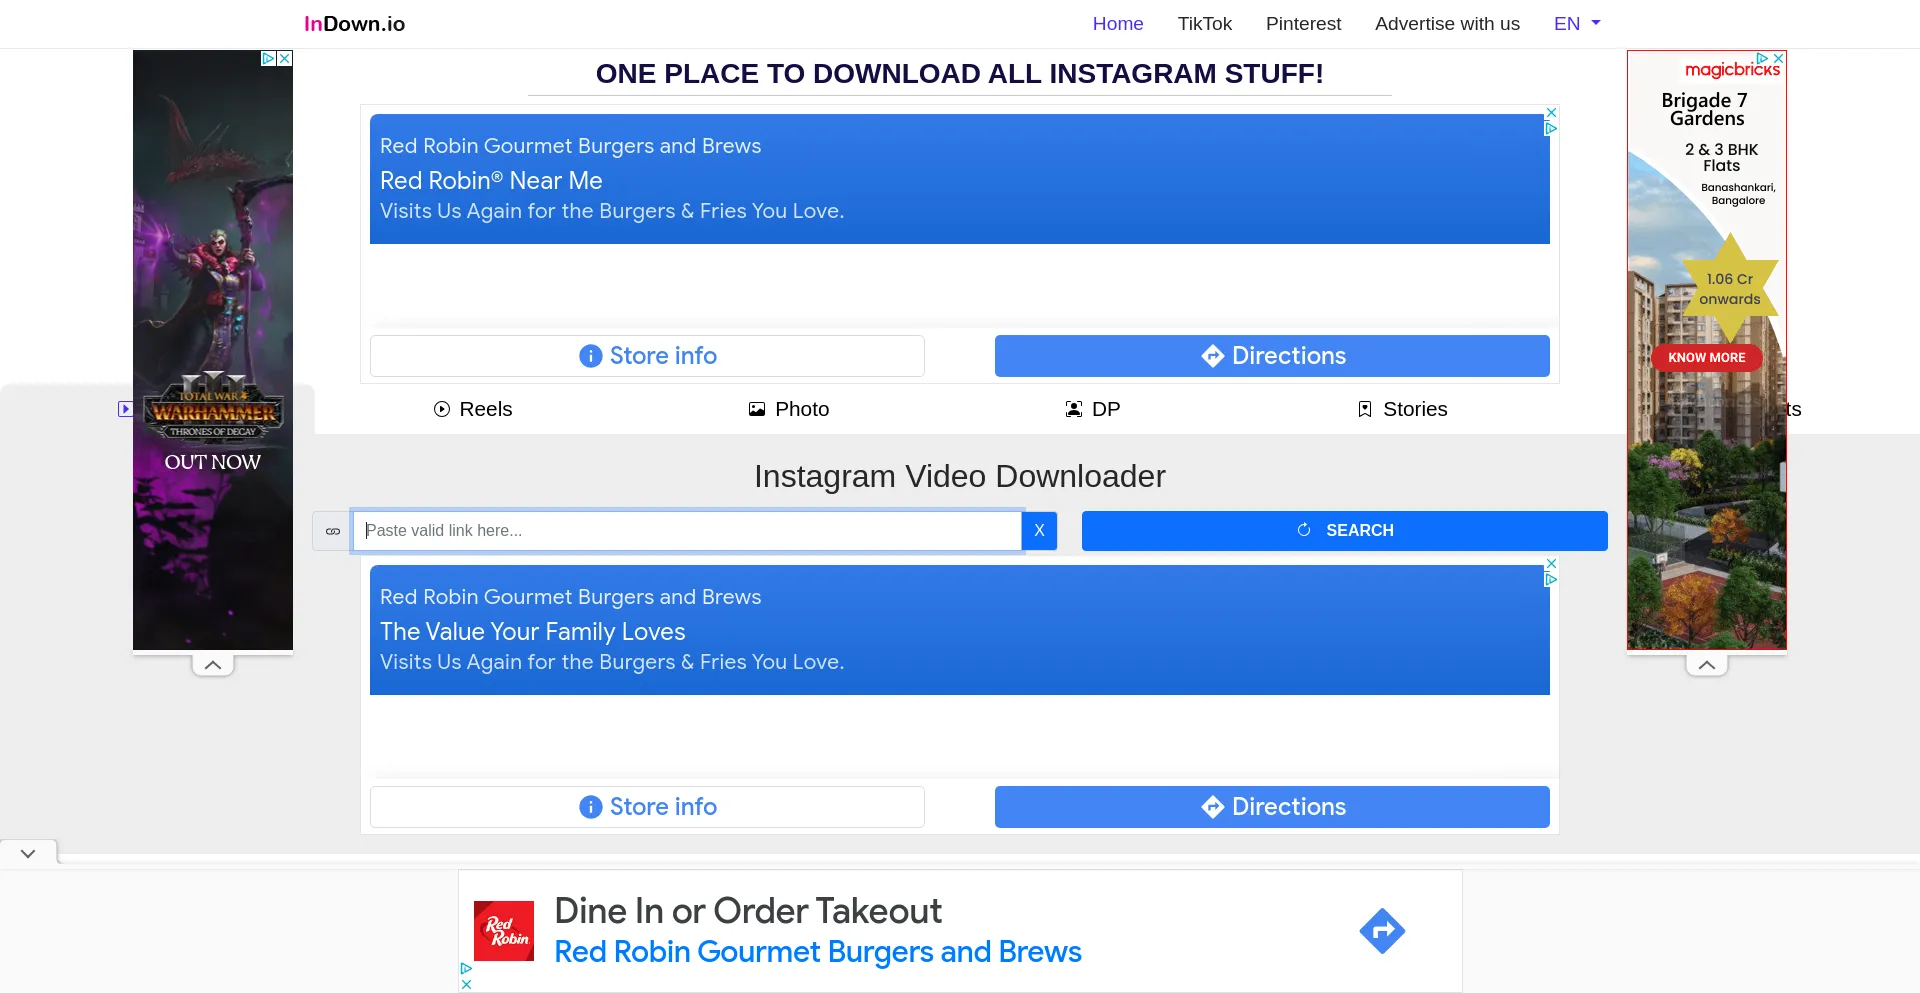Image resolution: width=1920 pixels, height=993 pixels.
Task: Click the Paste valid link input field
Action: [687, 531]
